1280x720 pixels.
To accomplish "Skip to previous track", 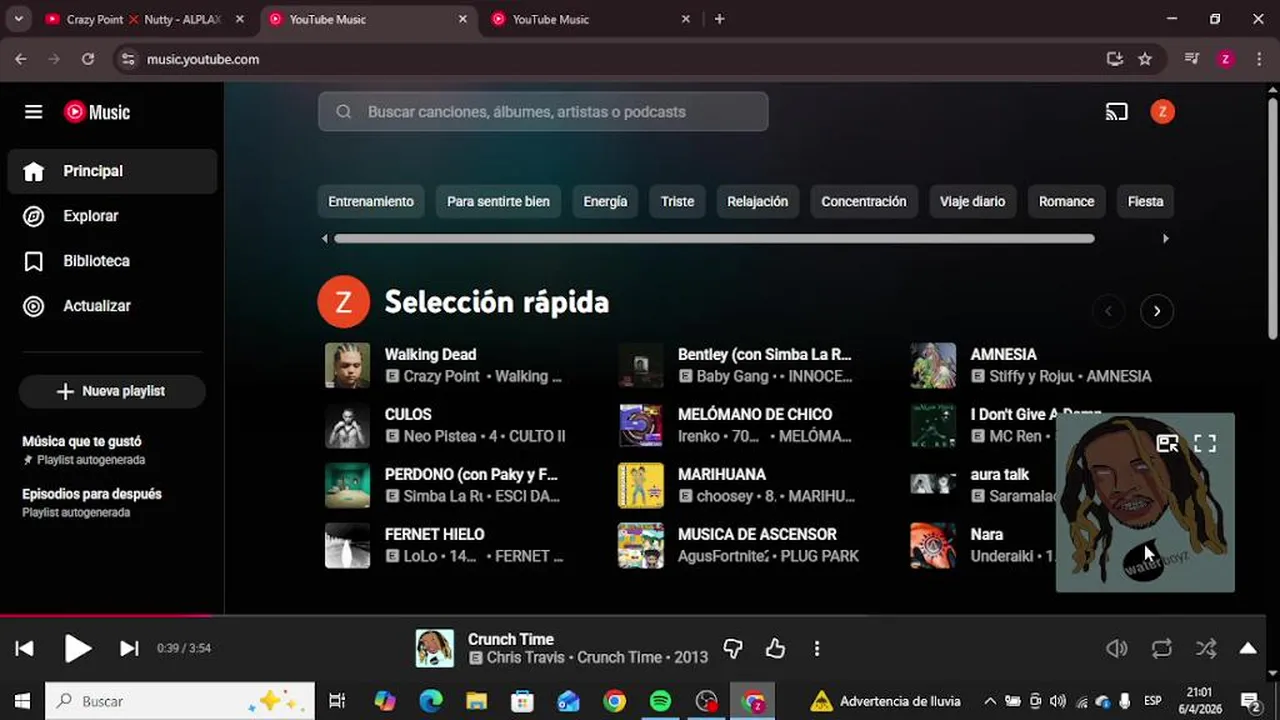I will [x=25, y=648].
